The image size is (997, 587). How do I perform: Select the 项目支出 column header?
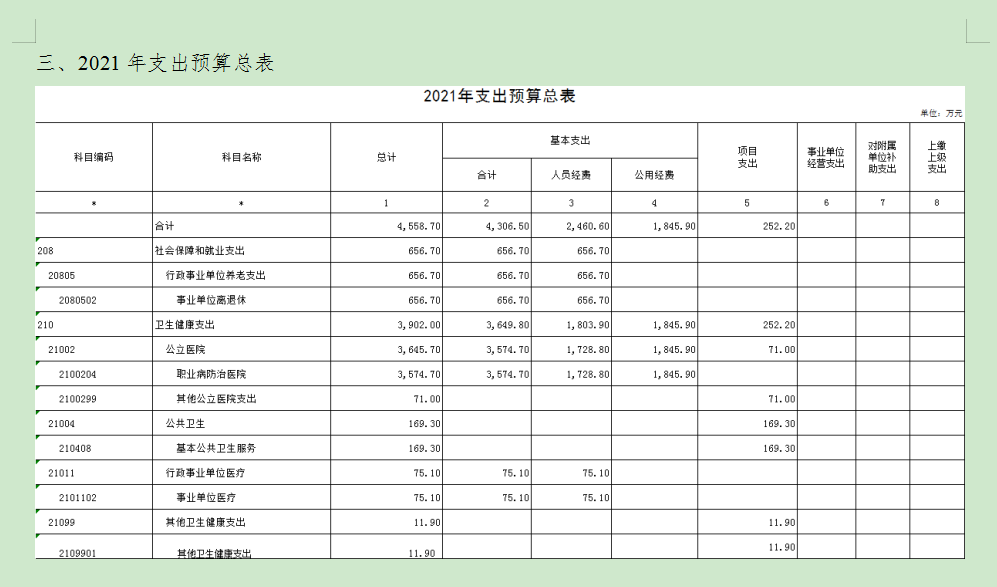[x=747, y=157]
